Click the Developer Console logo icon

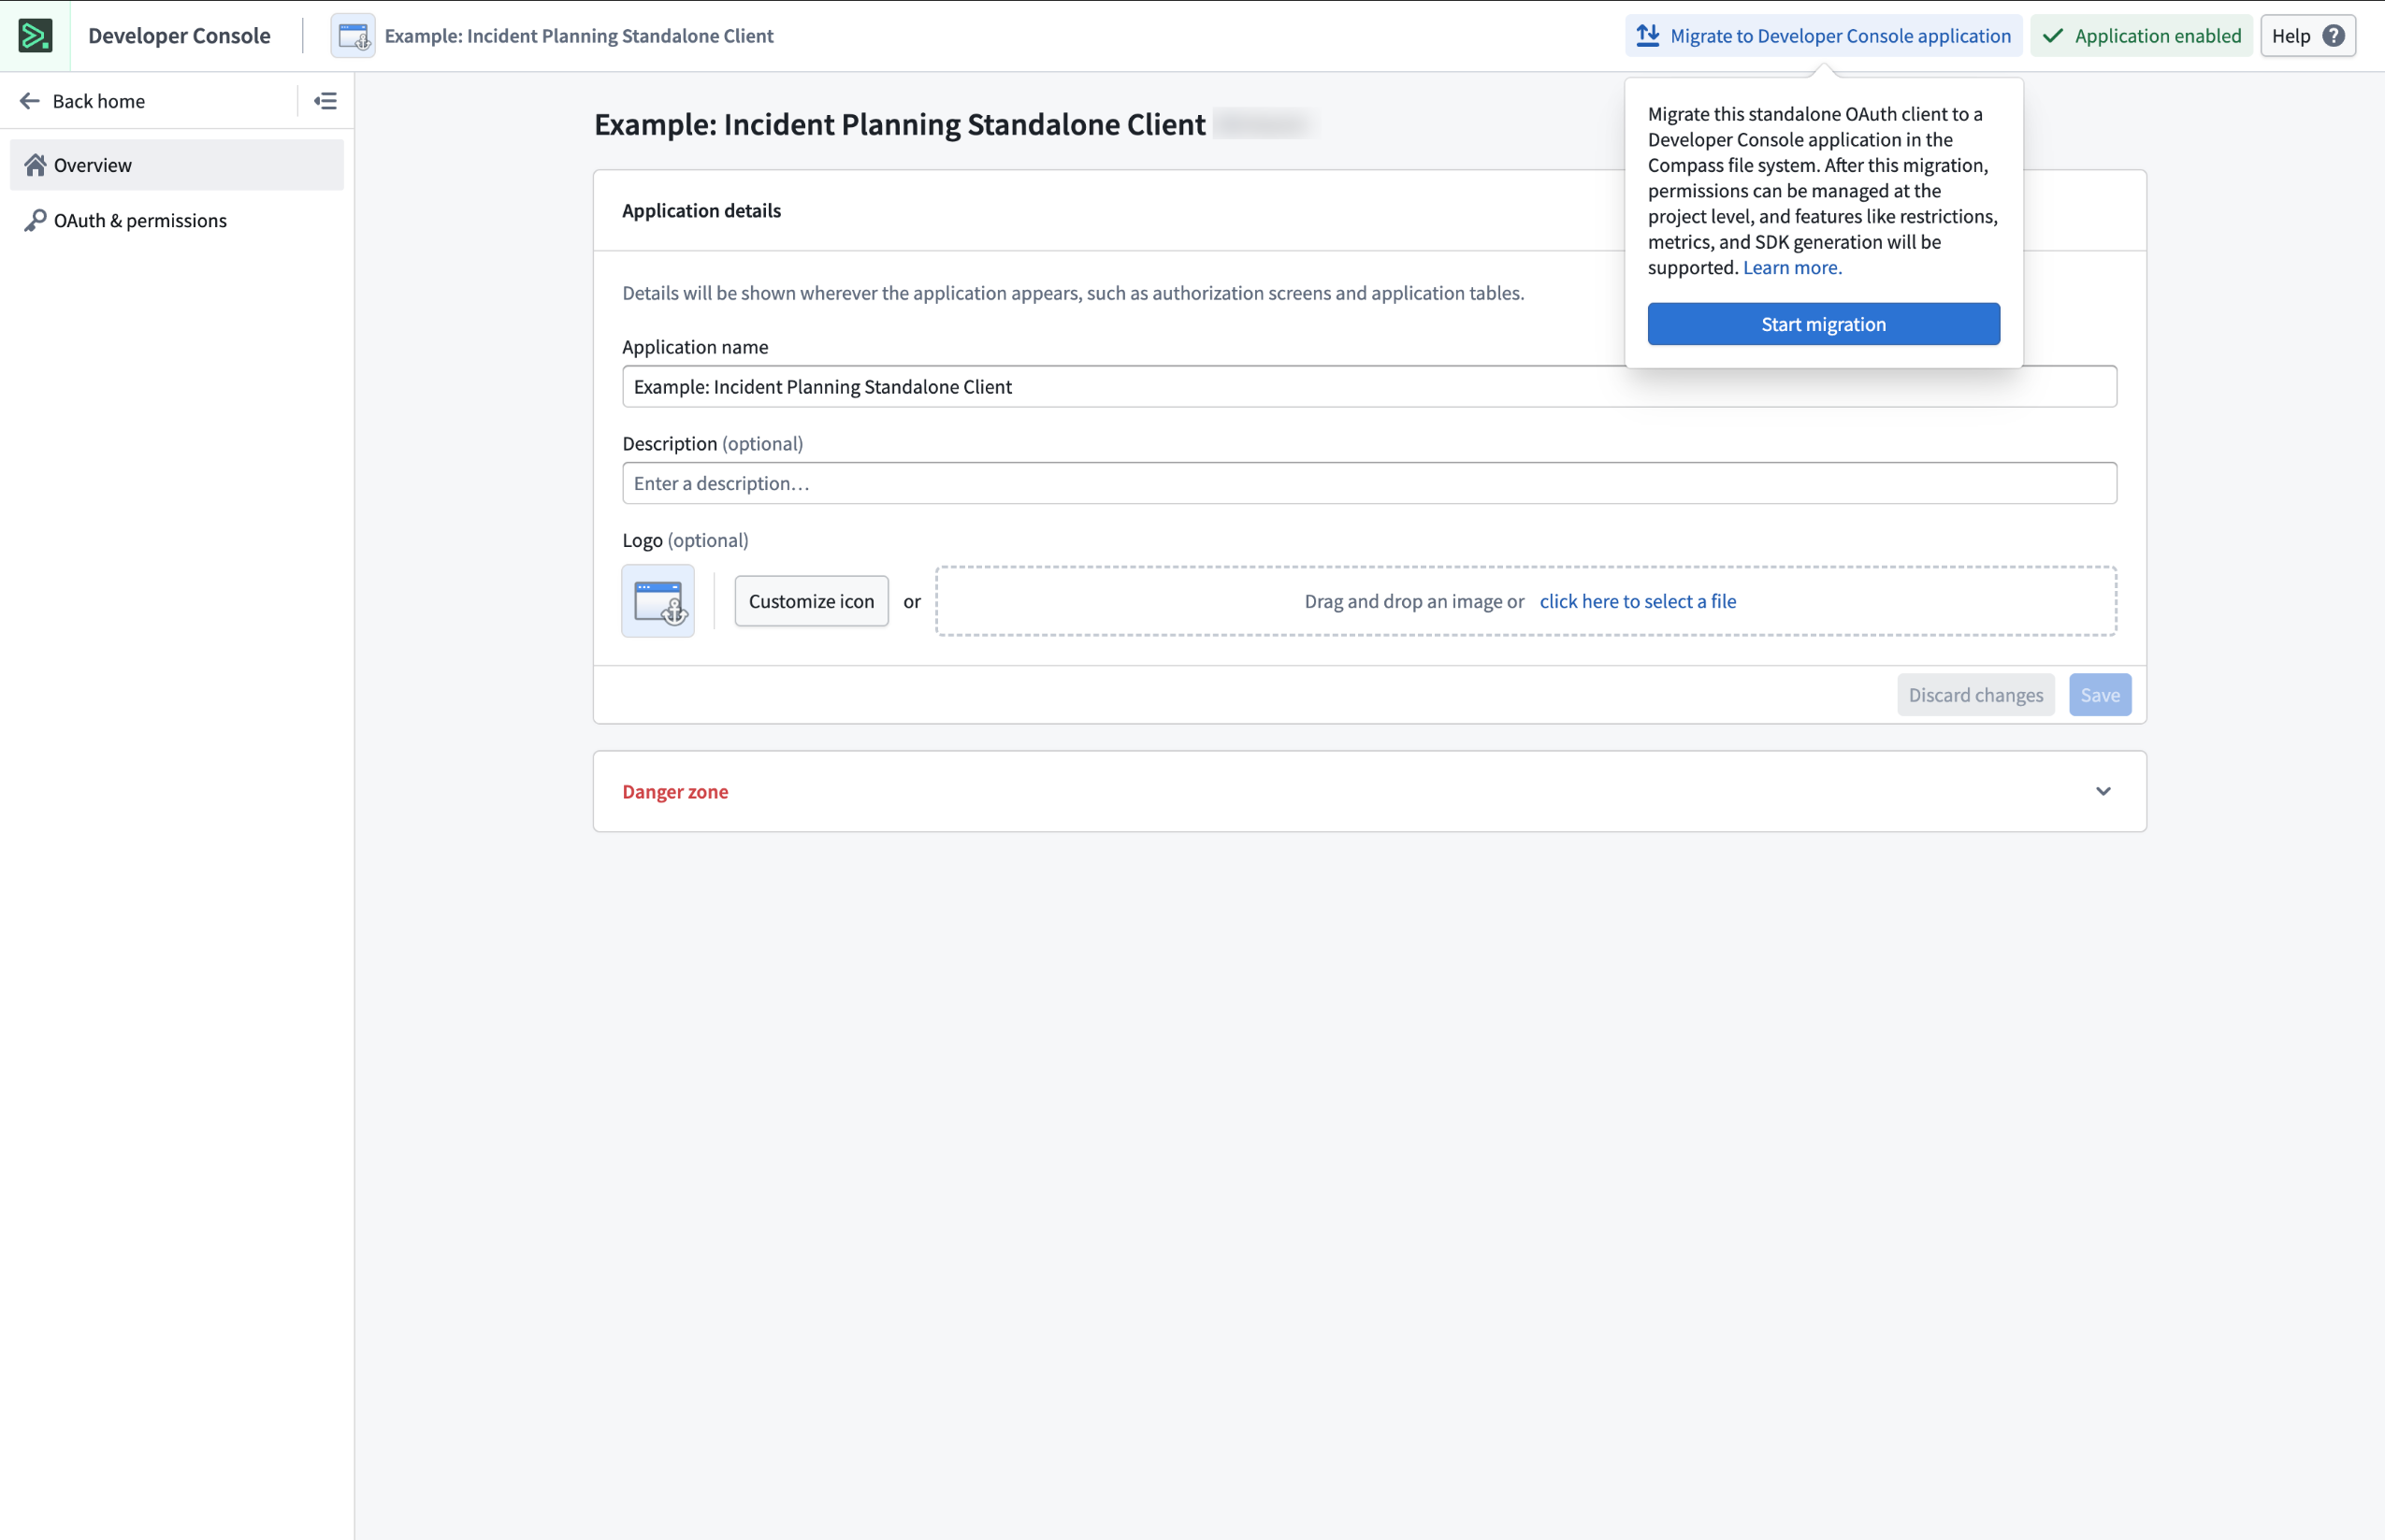pyautogui.click(x=35, y=36)
